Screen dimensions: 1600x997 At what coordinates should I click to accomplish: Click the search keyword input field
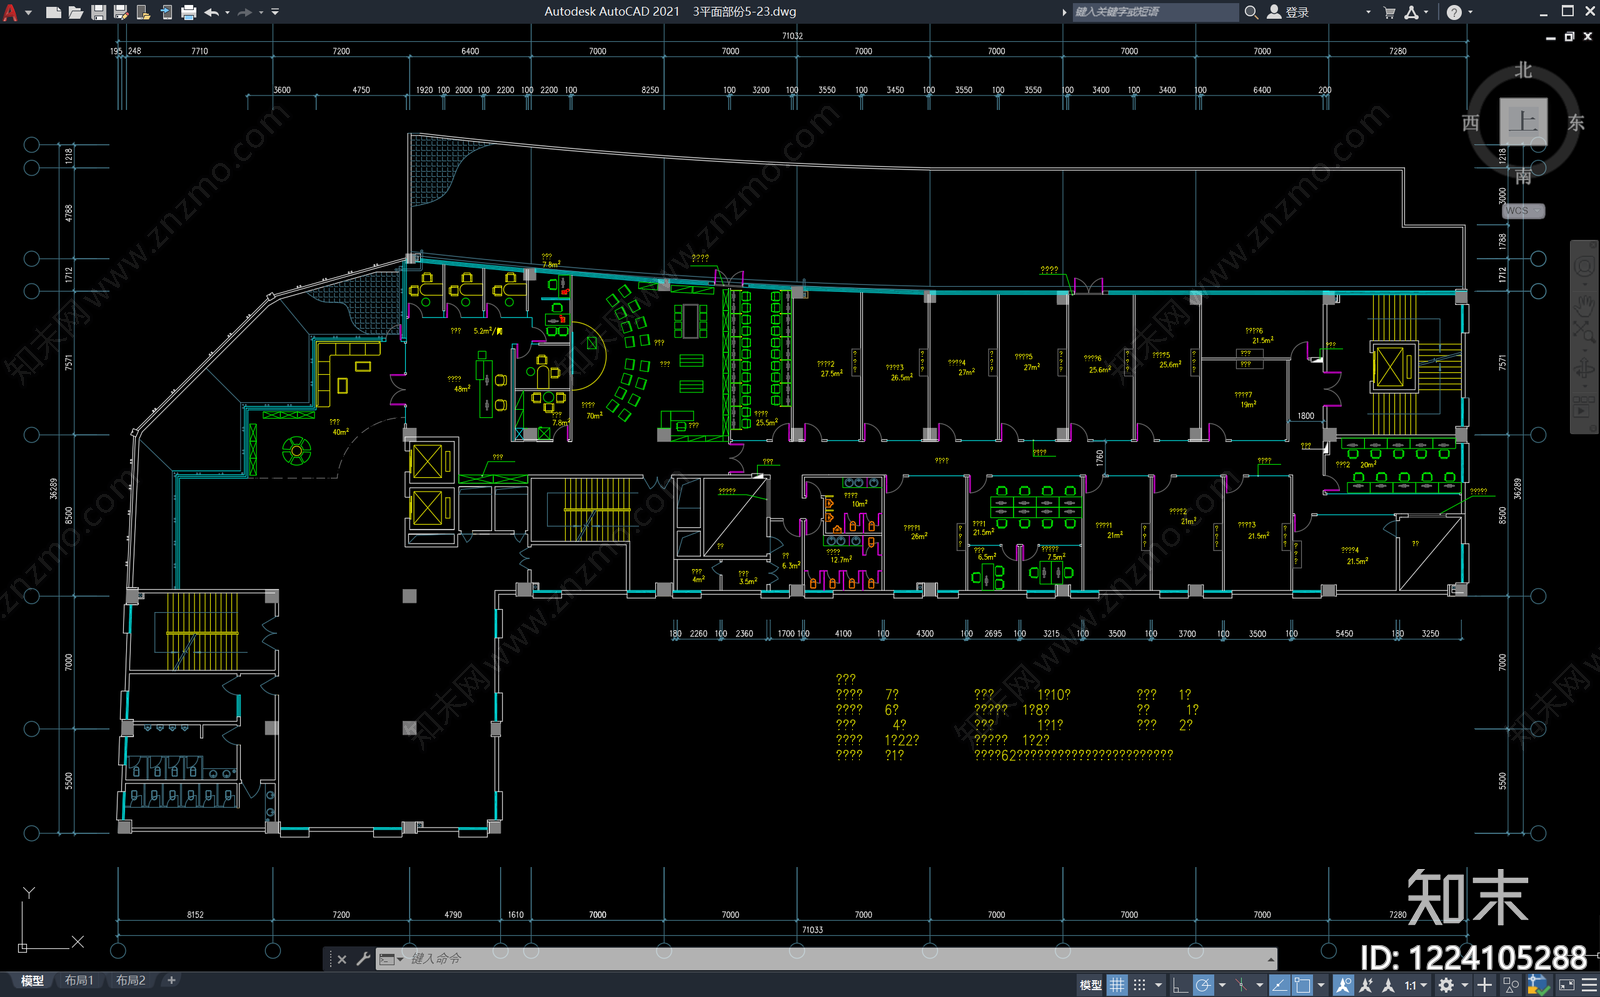click(1155, 12)
